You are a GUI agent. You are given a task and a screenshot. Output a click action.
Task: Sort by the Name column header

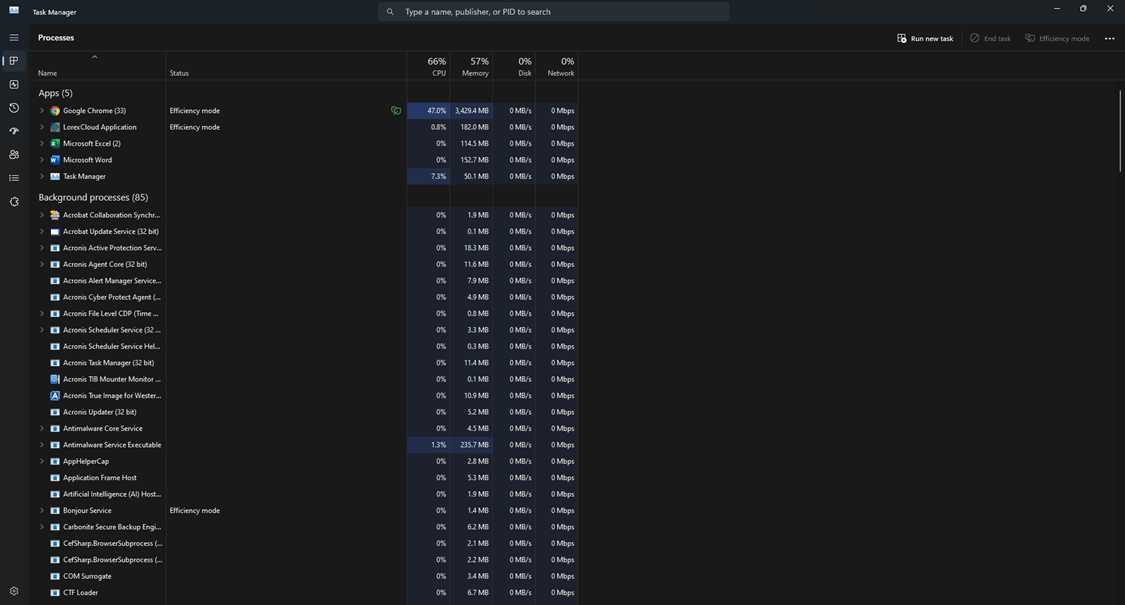[47, 73]
